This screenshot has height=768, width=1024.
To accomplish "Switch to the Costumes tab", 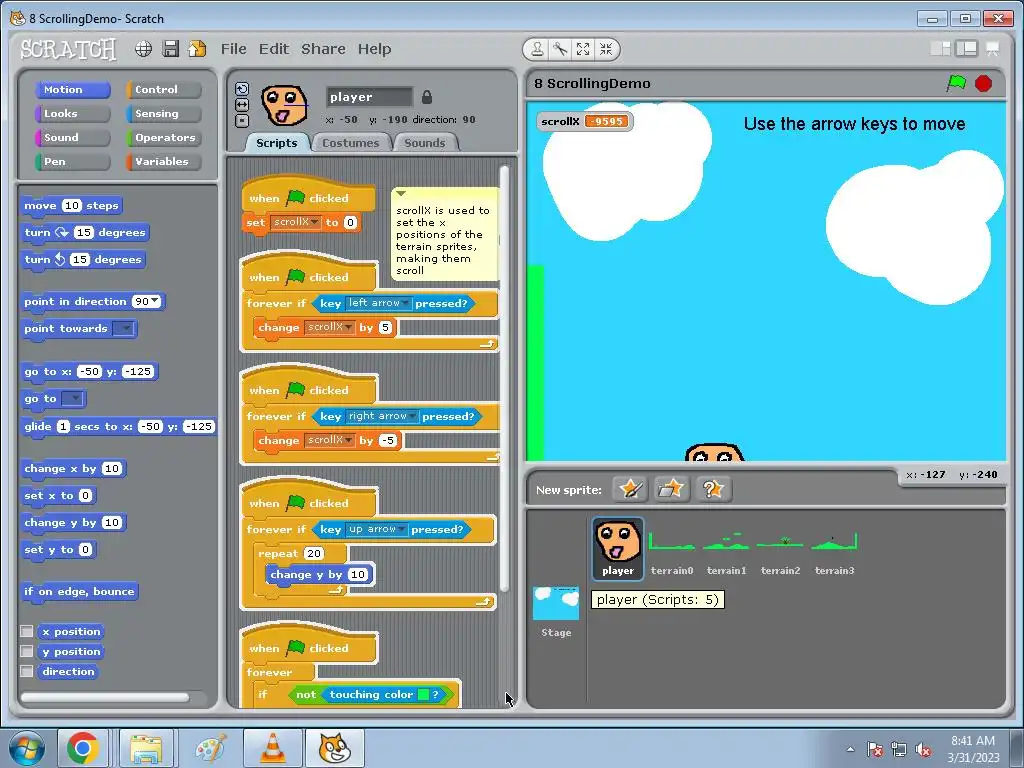I will click(351, 143).
